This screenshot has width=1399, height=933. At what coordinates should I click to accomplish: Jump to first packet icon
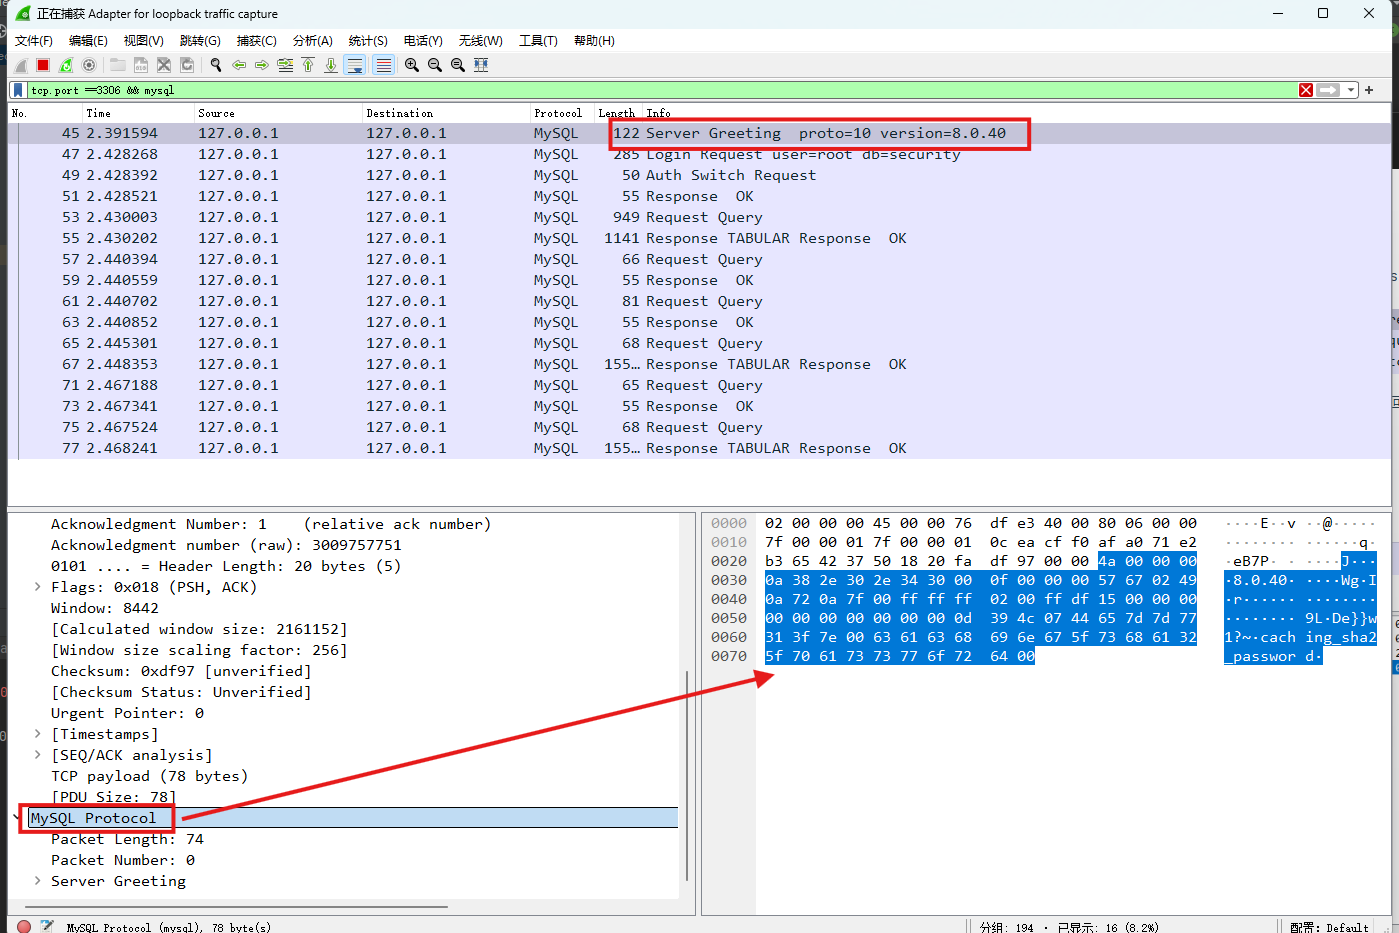click(308, 65)
